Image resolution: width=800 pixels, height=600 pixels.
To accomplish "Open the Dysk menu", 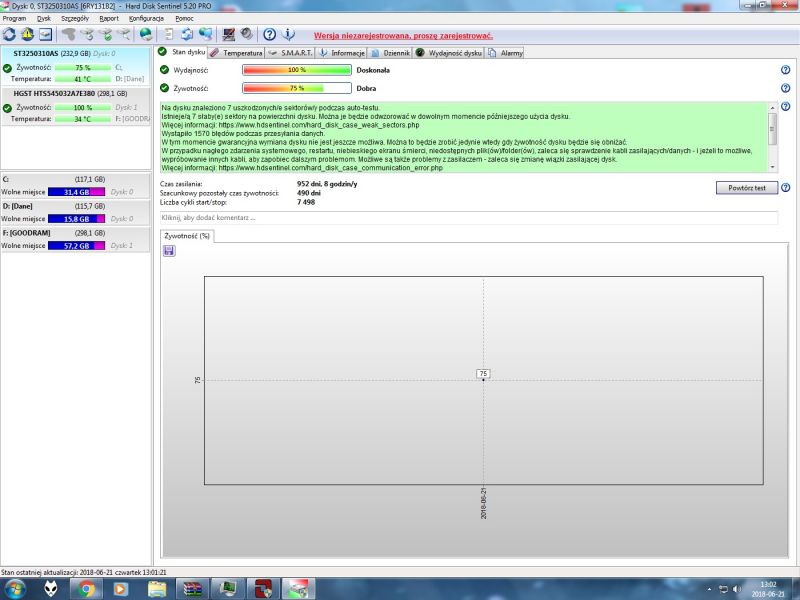I will pos(44,18).
